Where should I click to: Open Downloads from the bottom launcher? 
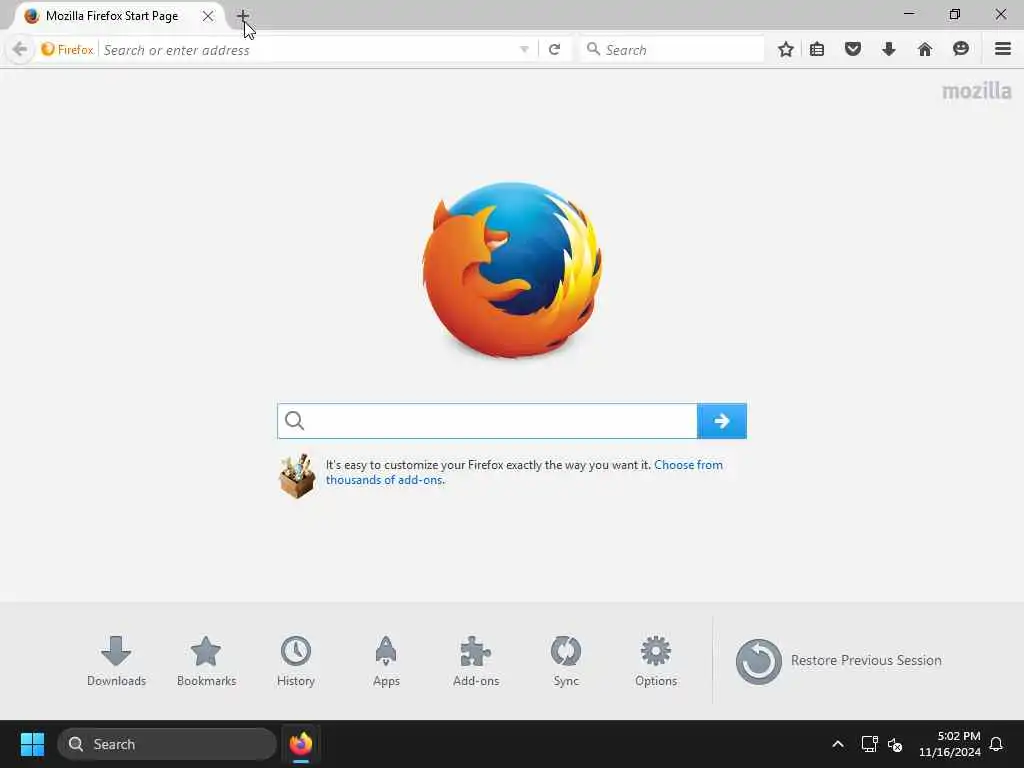coord(116,661)
